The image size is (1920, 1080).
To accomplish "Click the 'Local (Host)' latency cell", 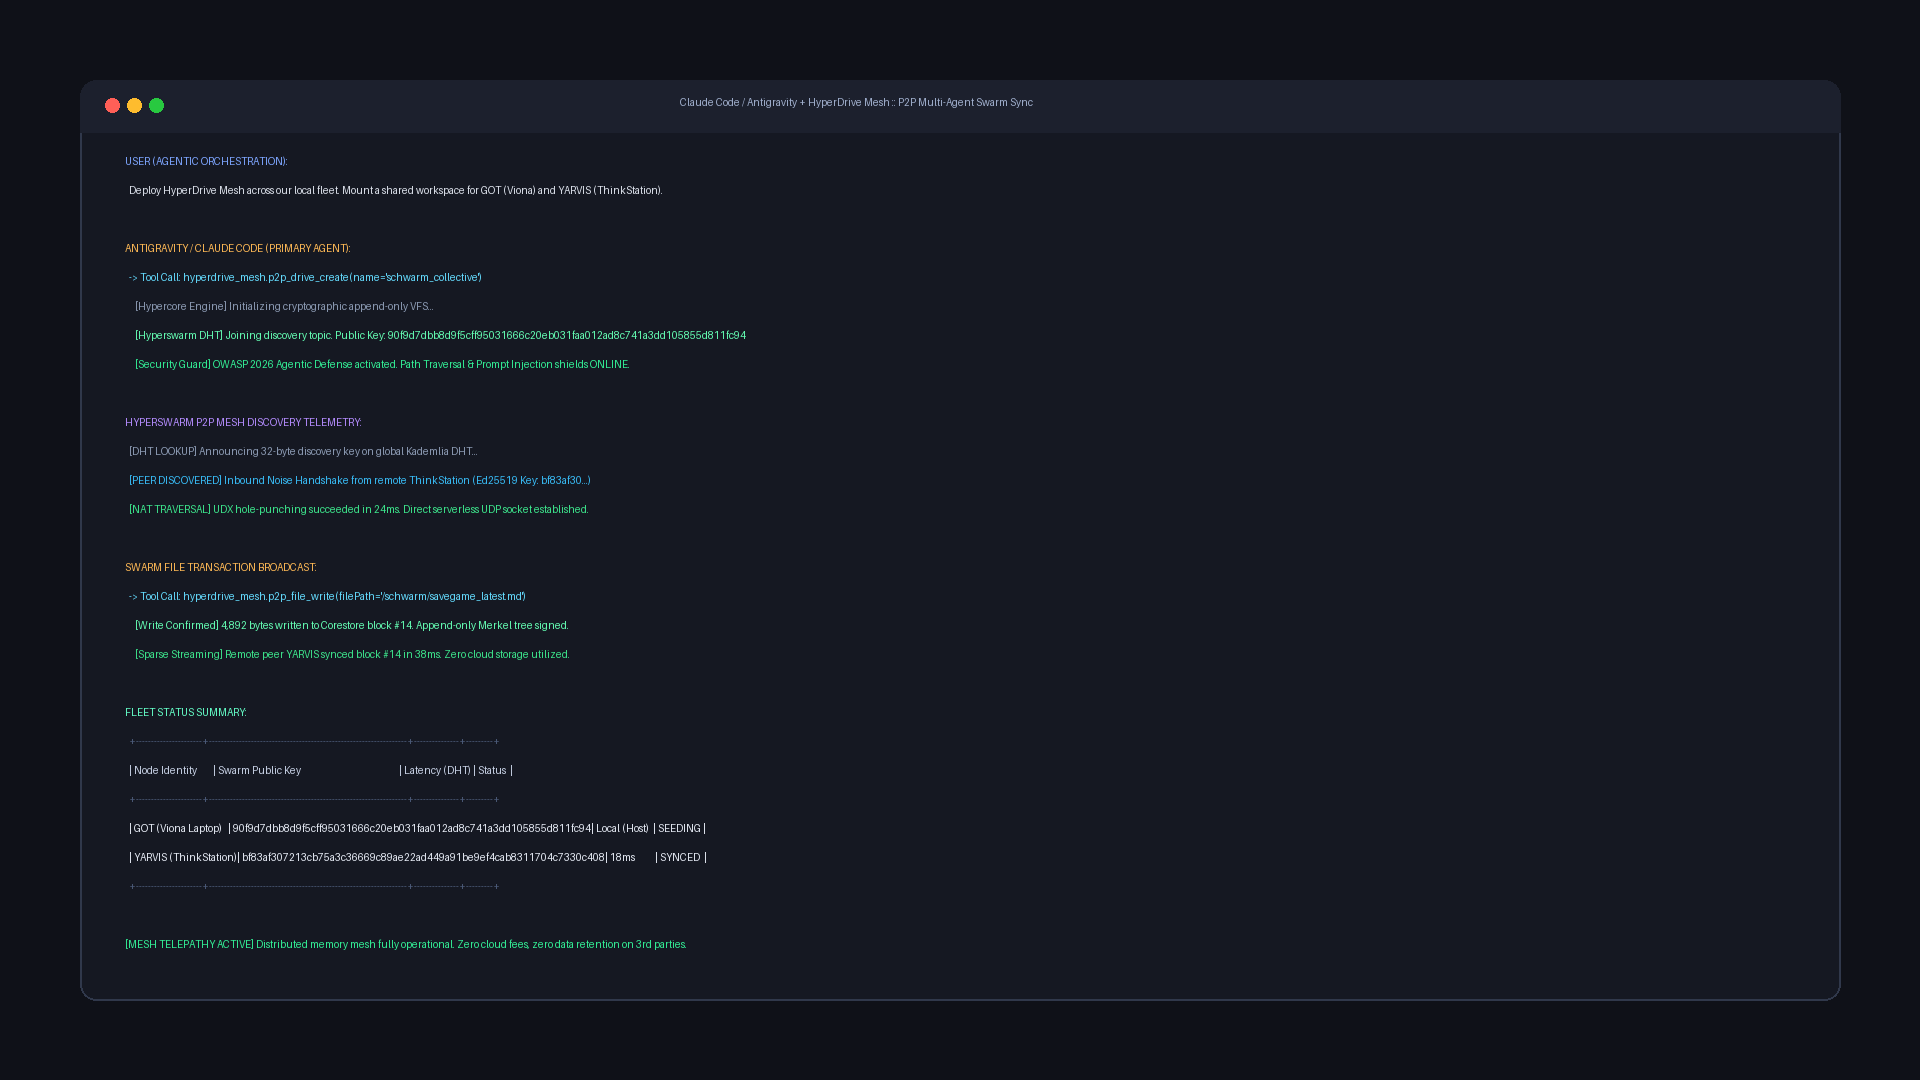I will coord(622,829).
